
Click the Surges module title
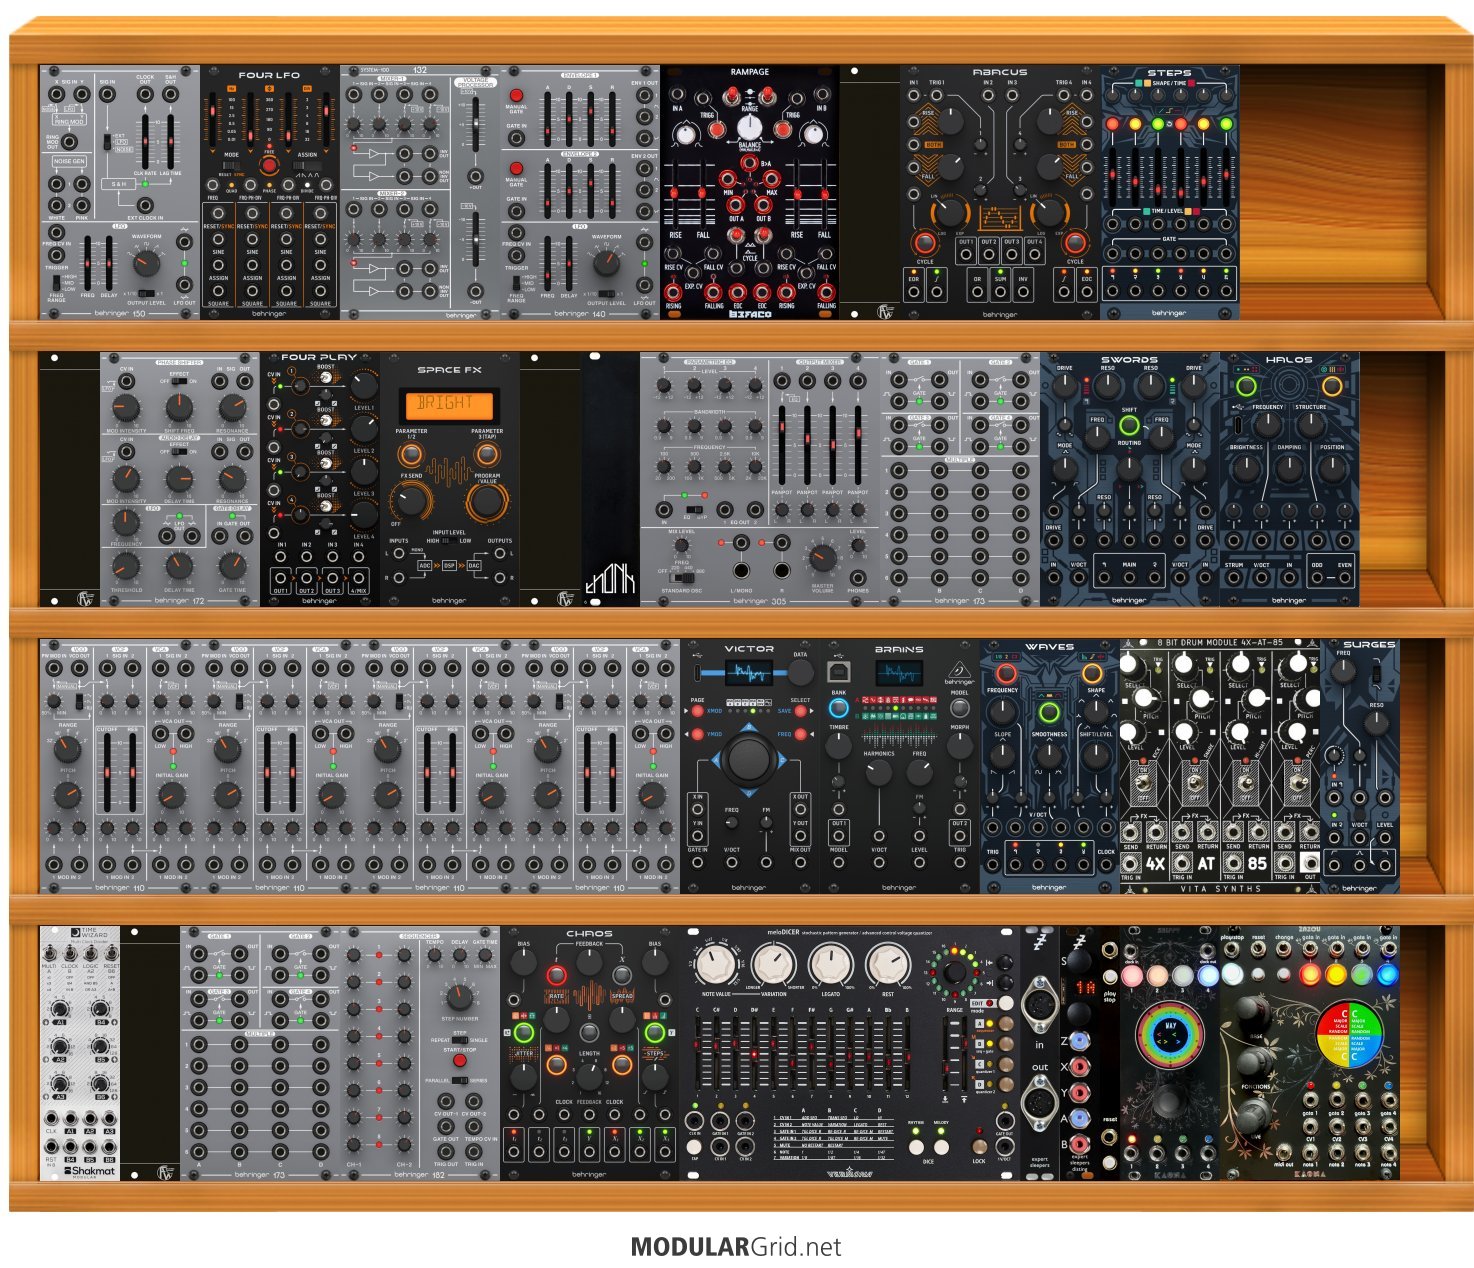1369,645
